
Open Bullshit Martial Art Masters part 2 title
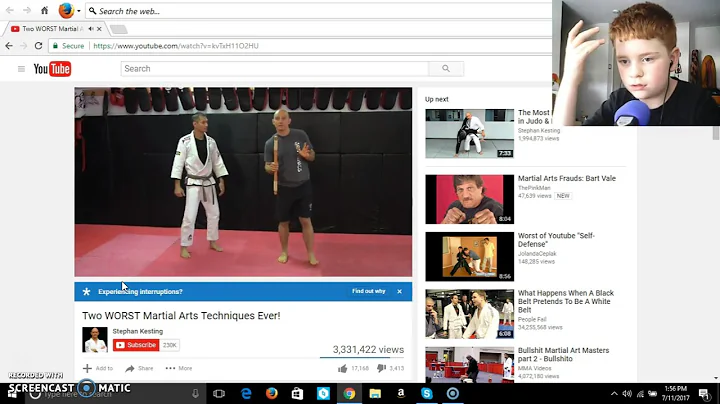(x=563, y=354)
